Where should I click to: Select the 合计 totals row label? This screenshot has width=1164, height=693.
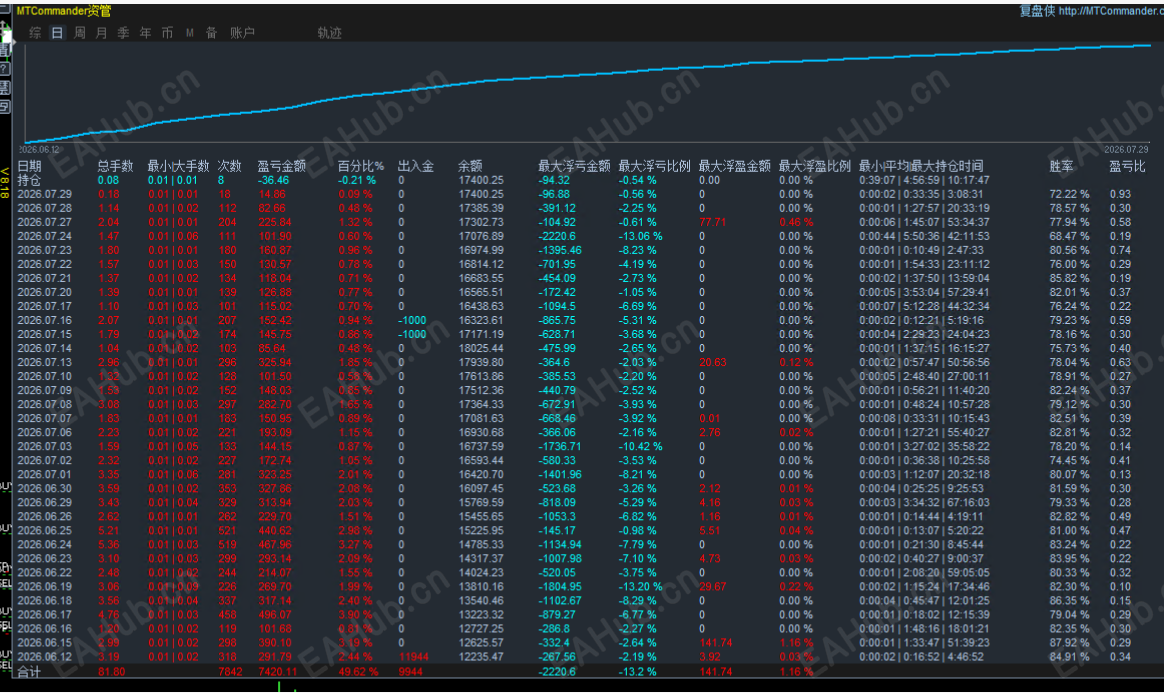(x=30, y=671)
